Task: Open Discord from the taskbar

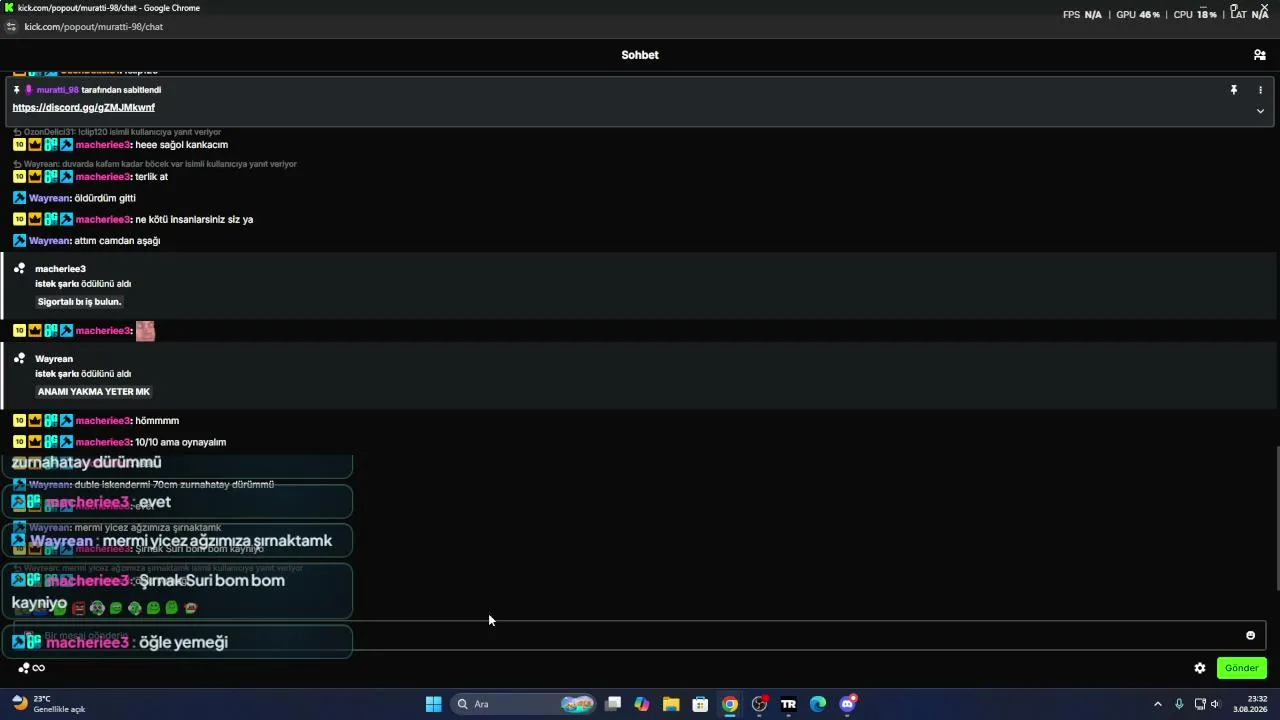Action: tap(848, 704)
